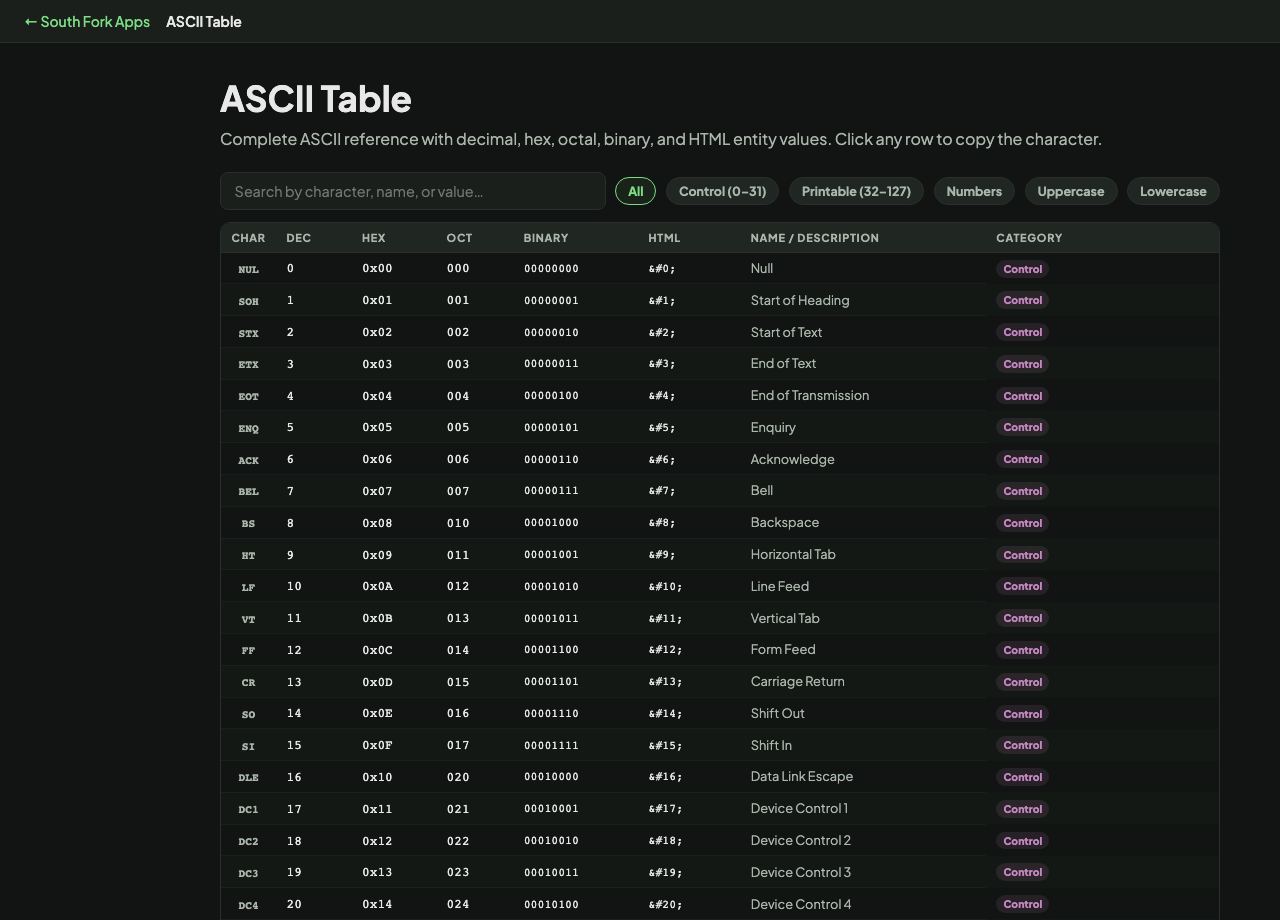This screenshot has height=920, width=1280.
Task: Click the Shift In description
Action: (771, 745)
